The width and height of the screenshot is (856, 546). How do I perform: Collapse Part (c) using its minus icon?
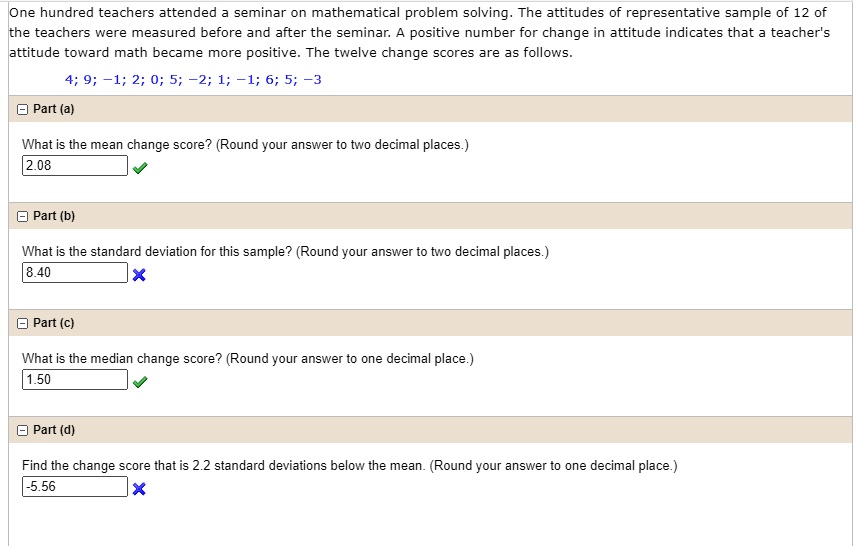point(23,323)
